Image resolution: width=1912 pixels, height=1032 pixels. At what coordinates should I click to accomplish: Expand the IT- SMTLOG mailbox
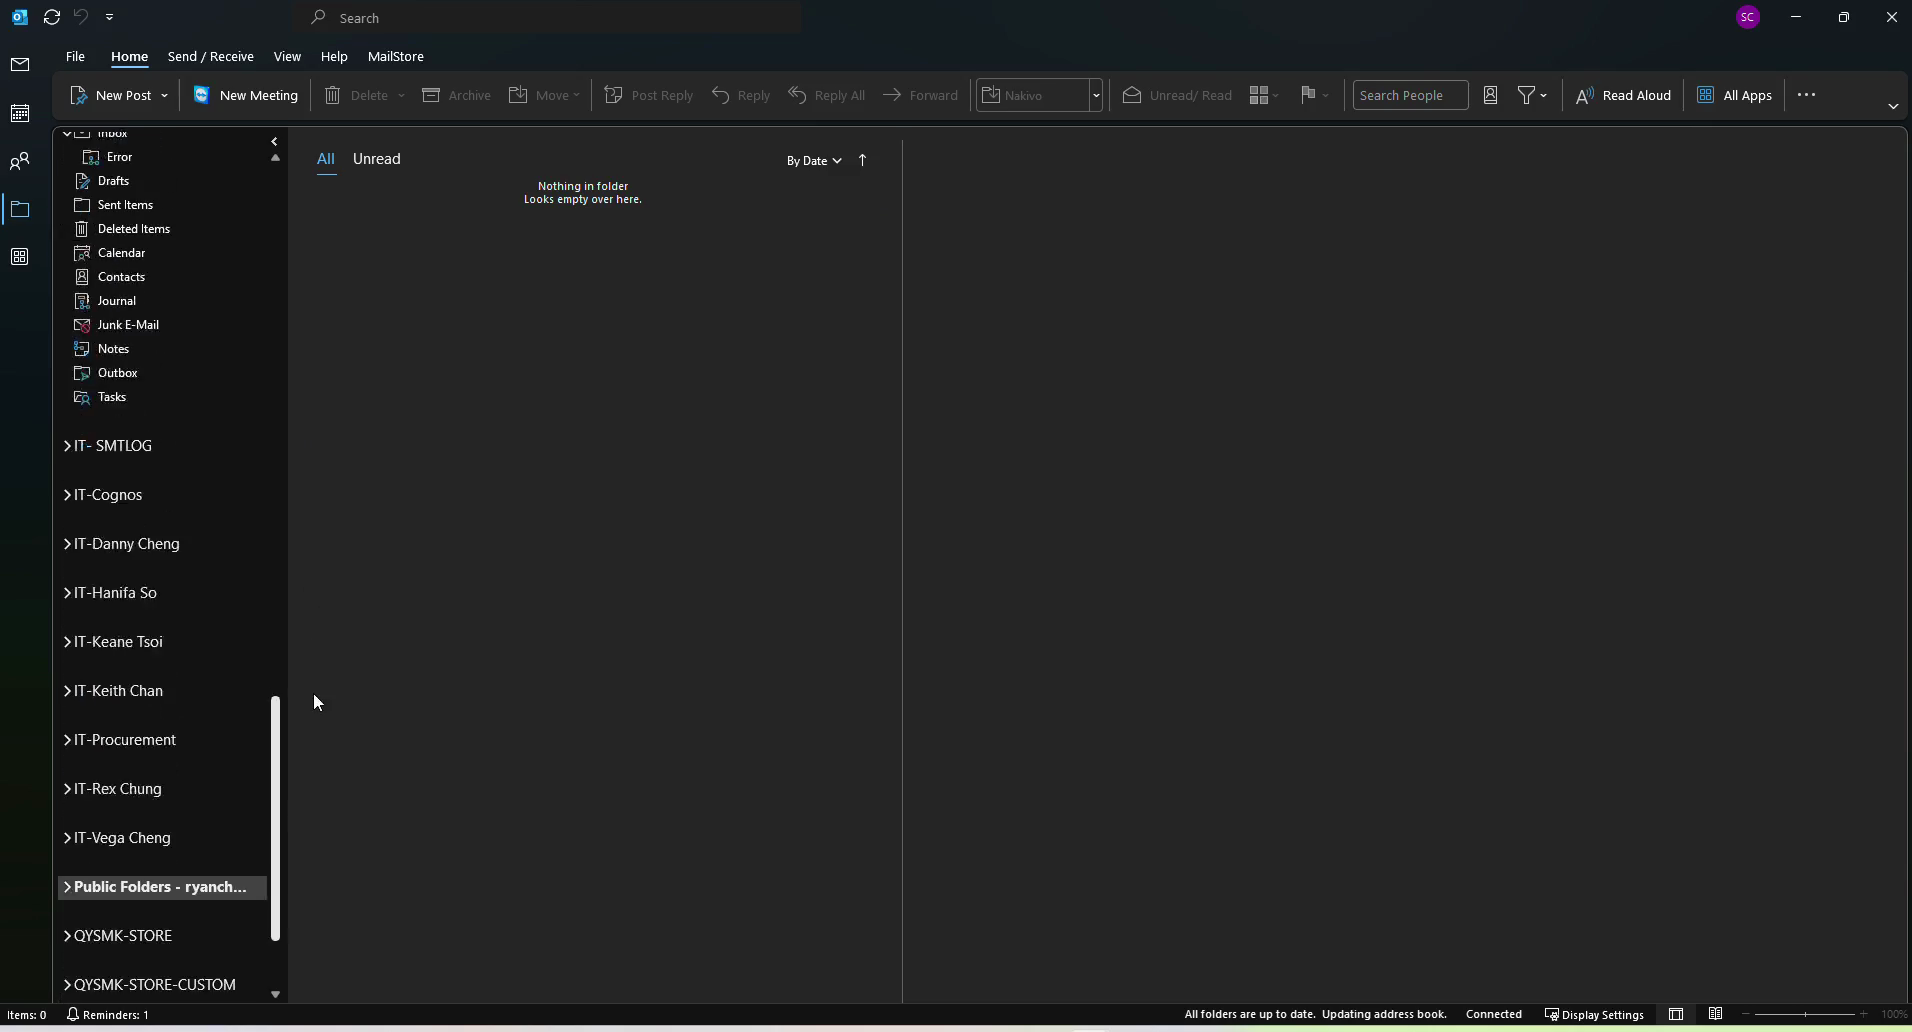[67, 446]
